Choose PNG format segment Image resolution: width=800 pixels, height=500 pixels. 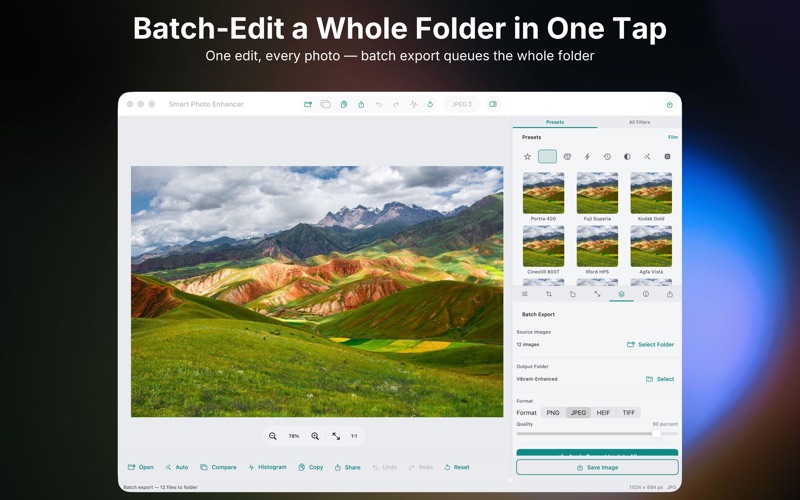point(553,413)
